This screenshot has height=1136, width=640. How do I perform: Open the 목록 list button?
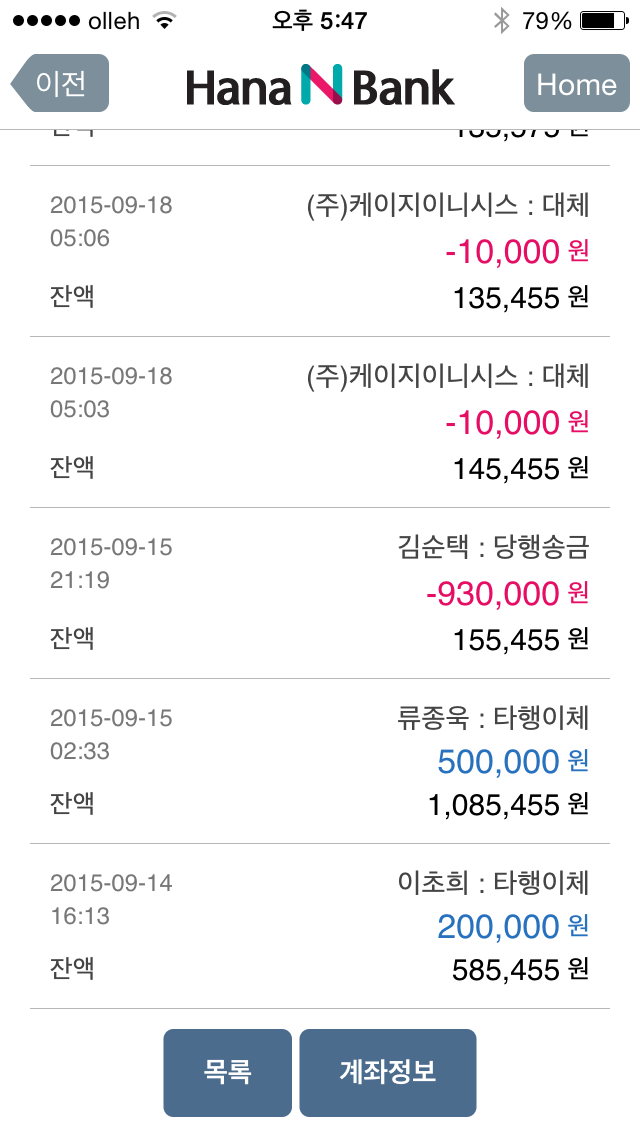click(x=228, y=1072)
